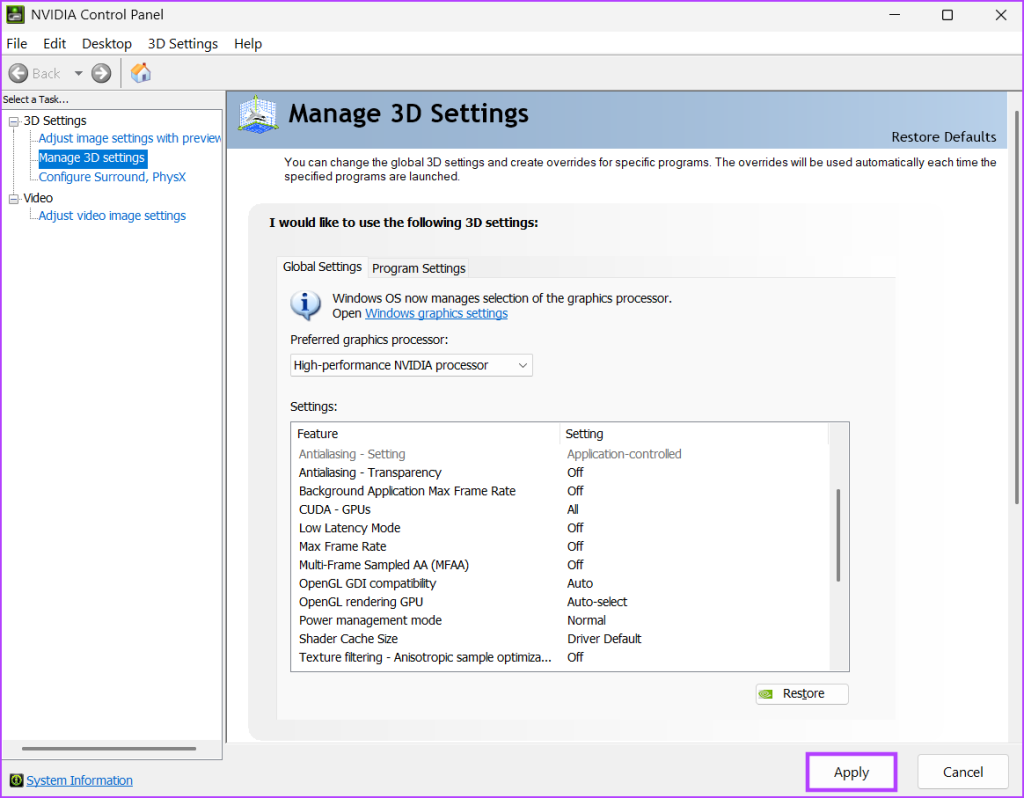This screenshot has height=798, width=1024.
Task: Select Manage 3D settings in task tree
Action: tap(92, 158)
